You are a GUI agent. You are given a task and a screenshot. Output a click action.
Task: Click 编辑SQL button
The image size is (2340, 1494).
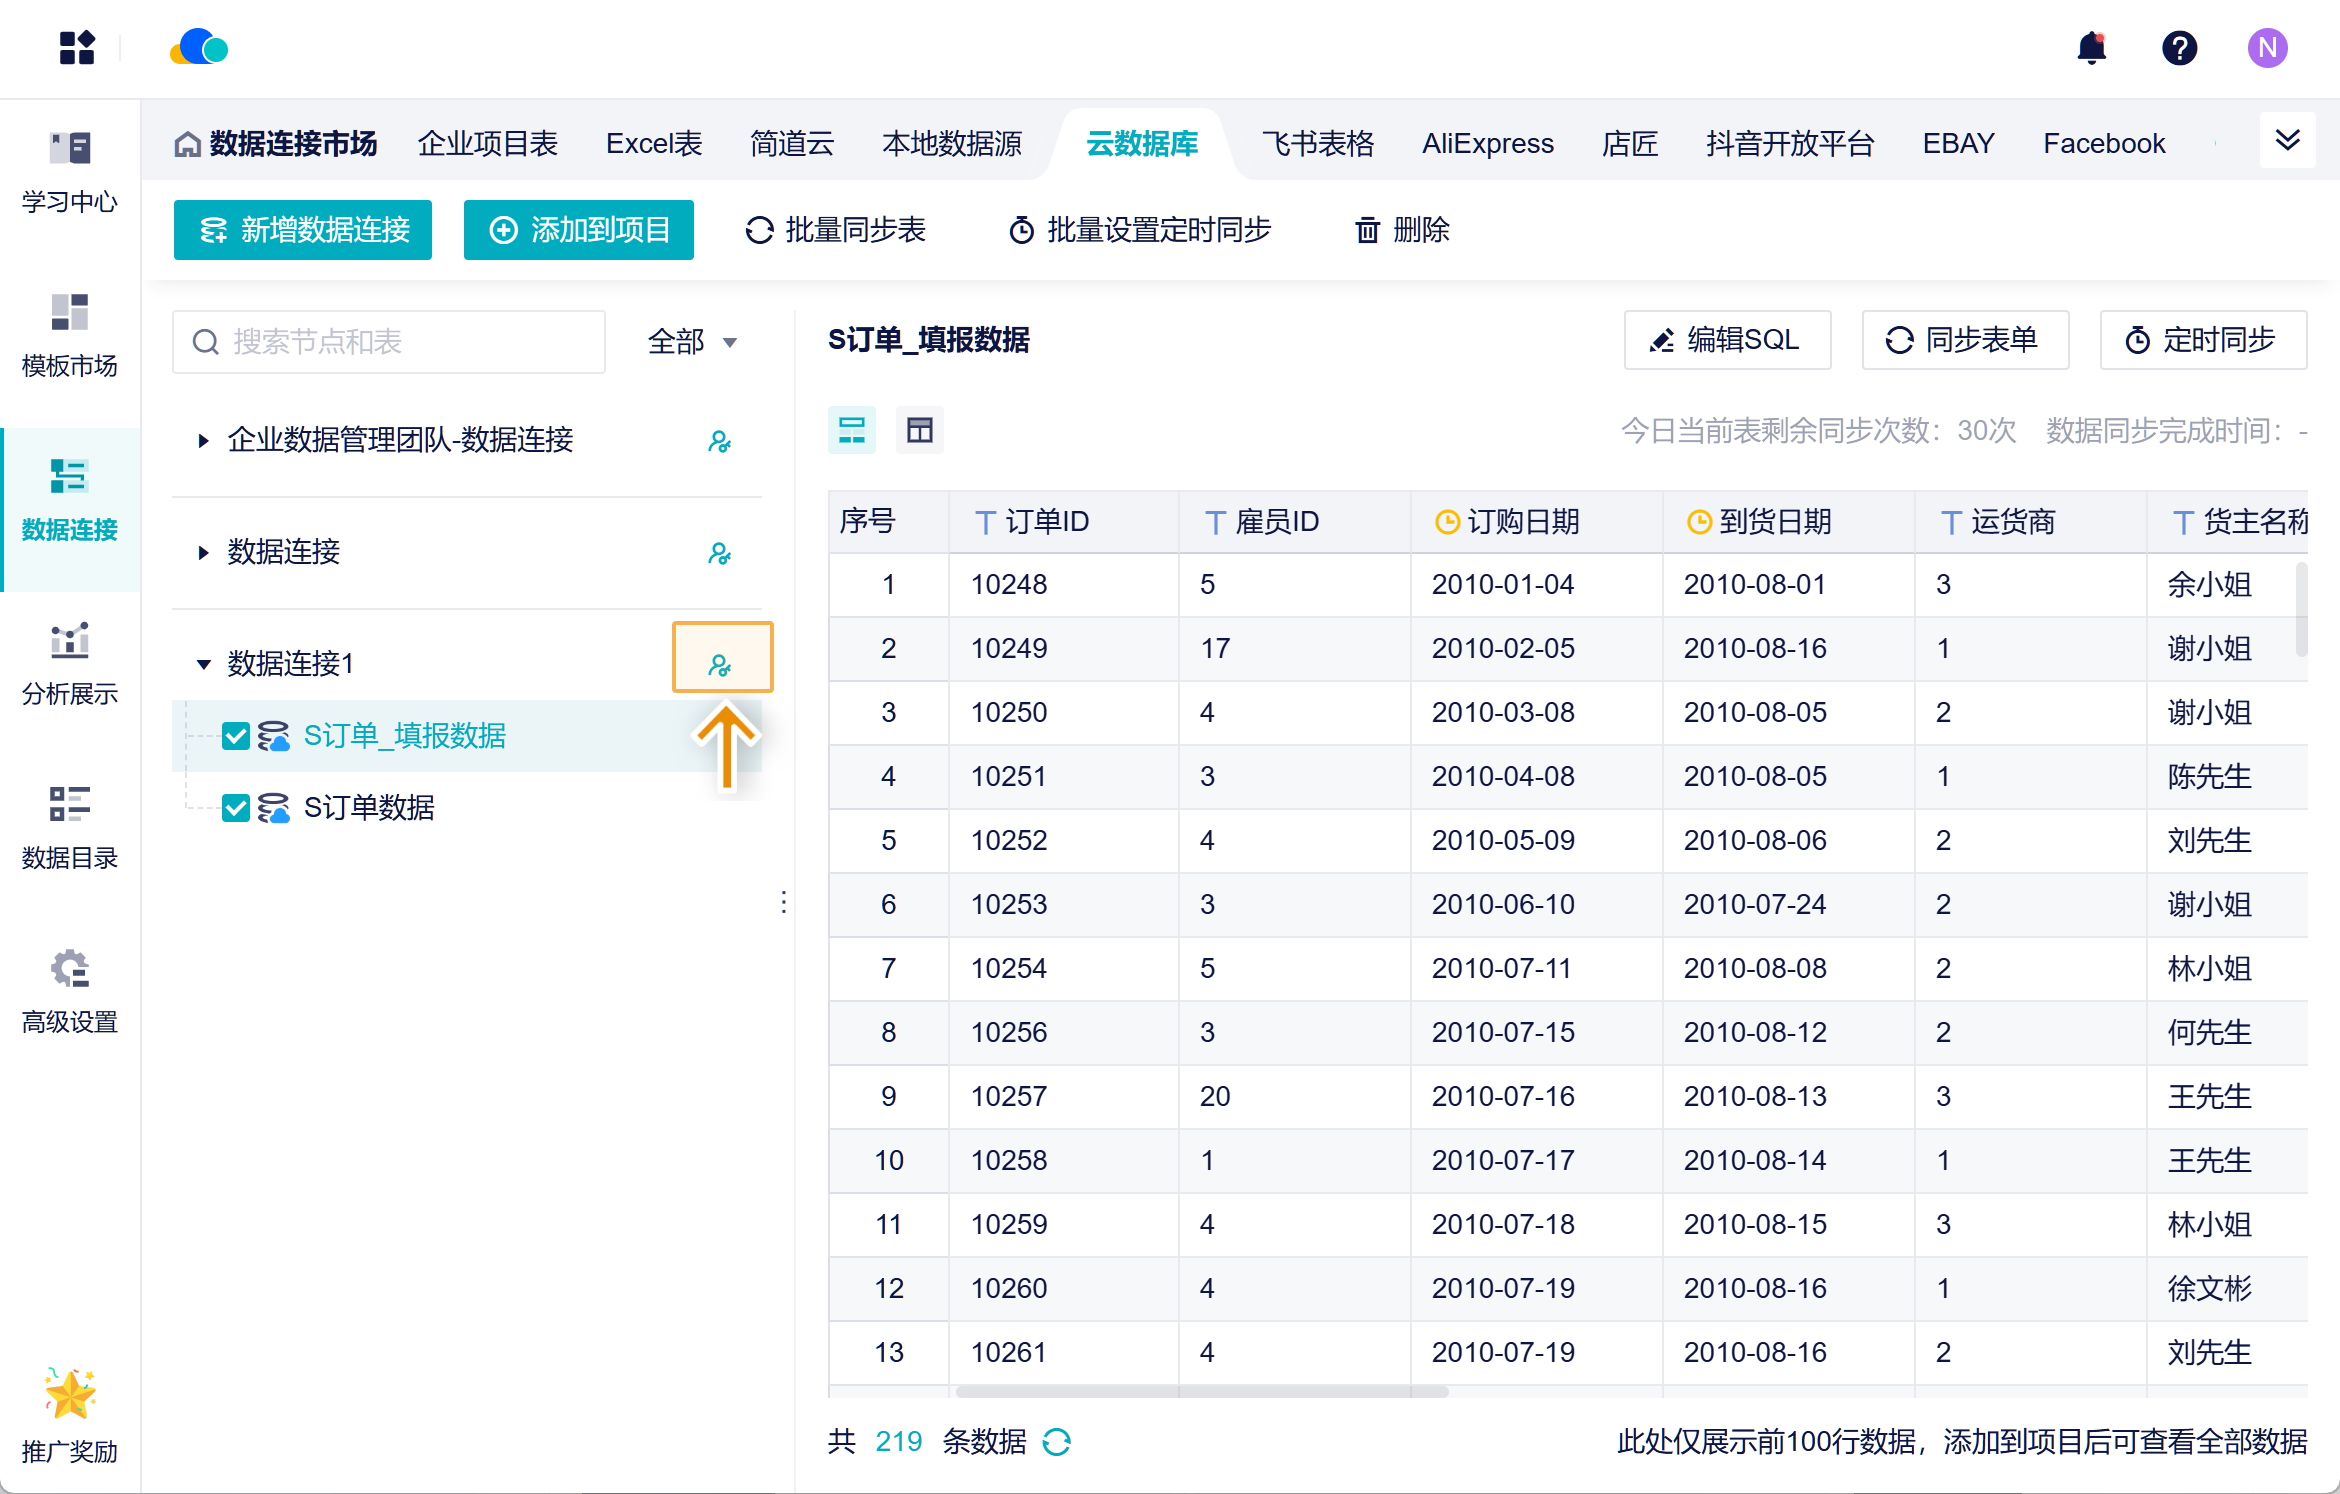tap(1727, 340)
